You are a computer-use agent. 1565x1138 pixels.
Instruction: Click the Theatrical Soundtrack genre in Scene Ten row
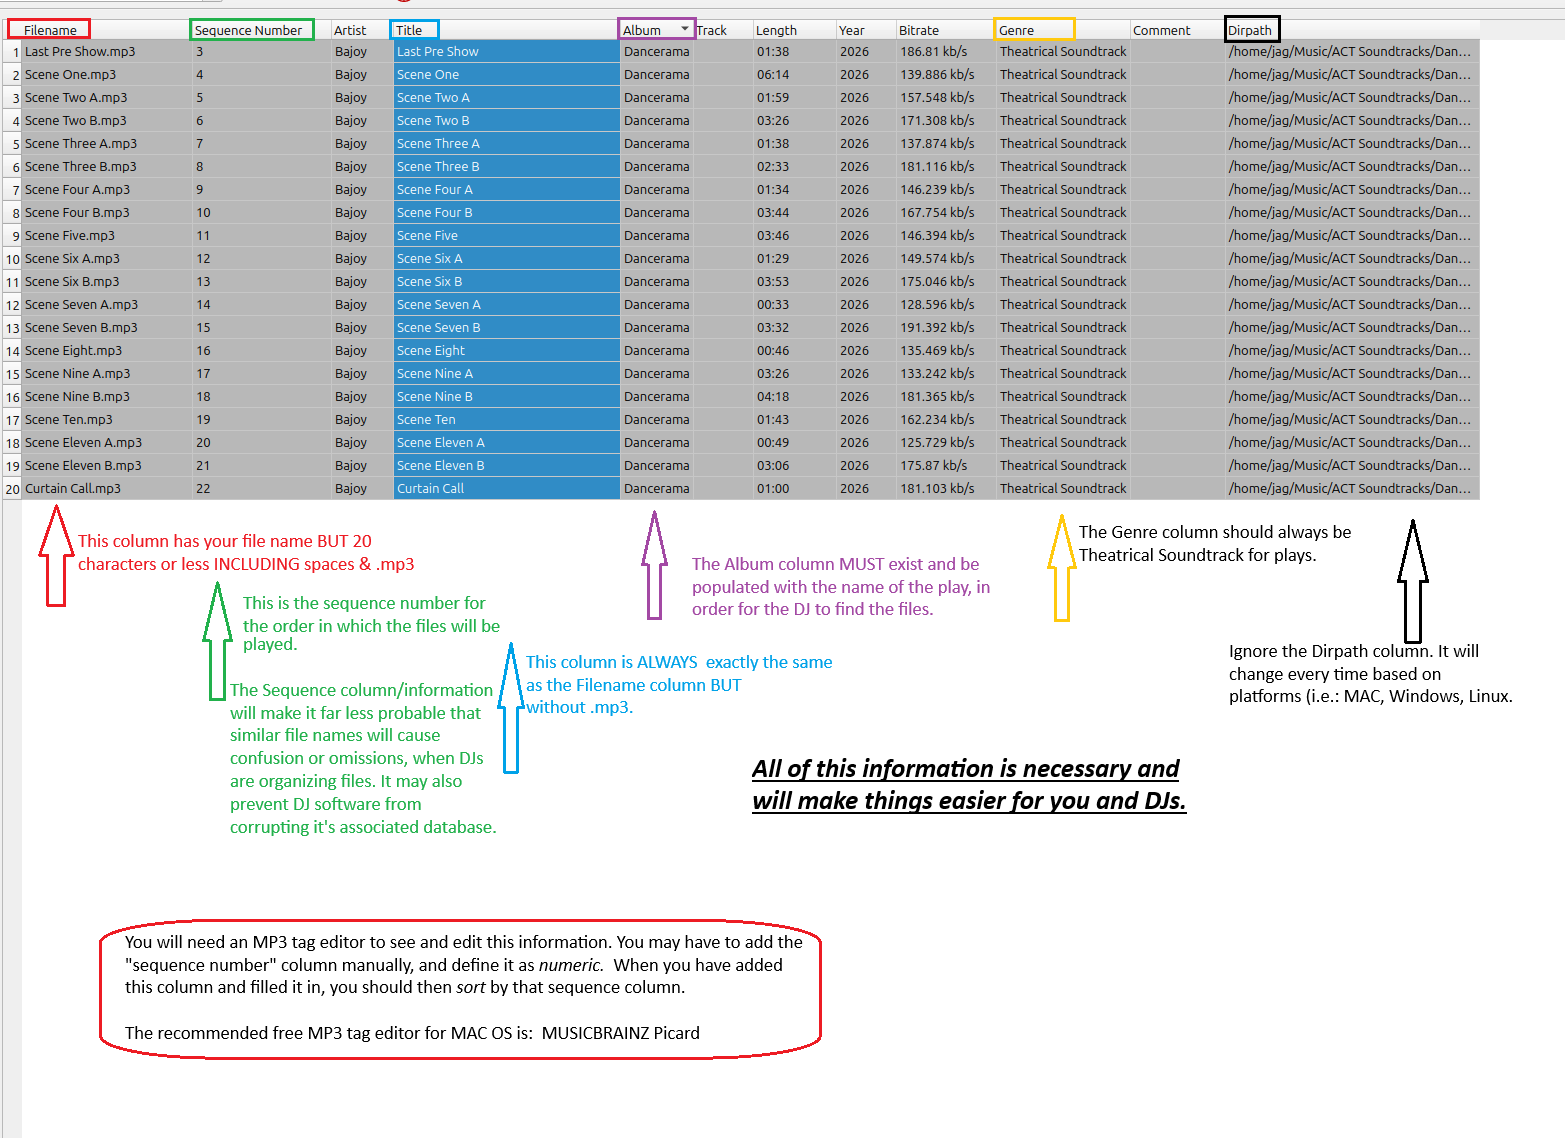[x=1063, y=419]
